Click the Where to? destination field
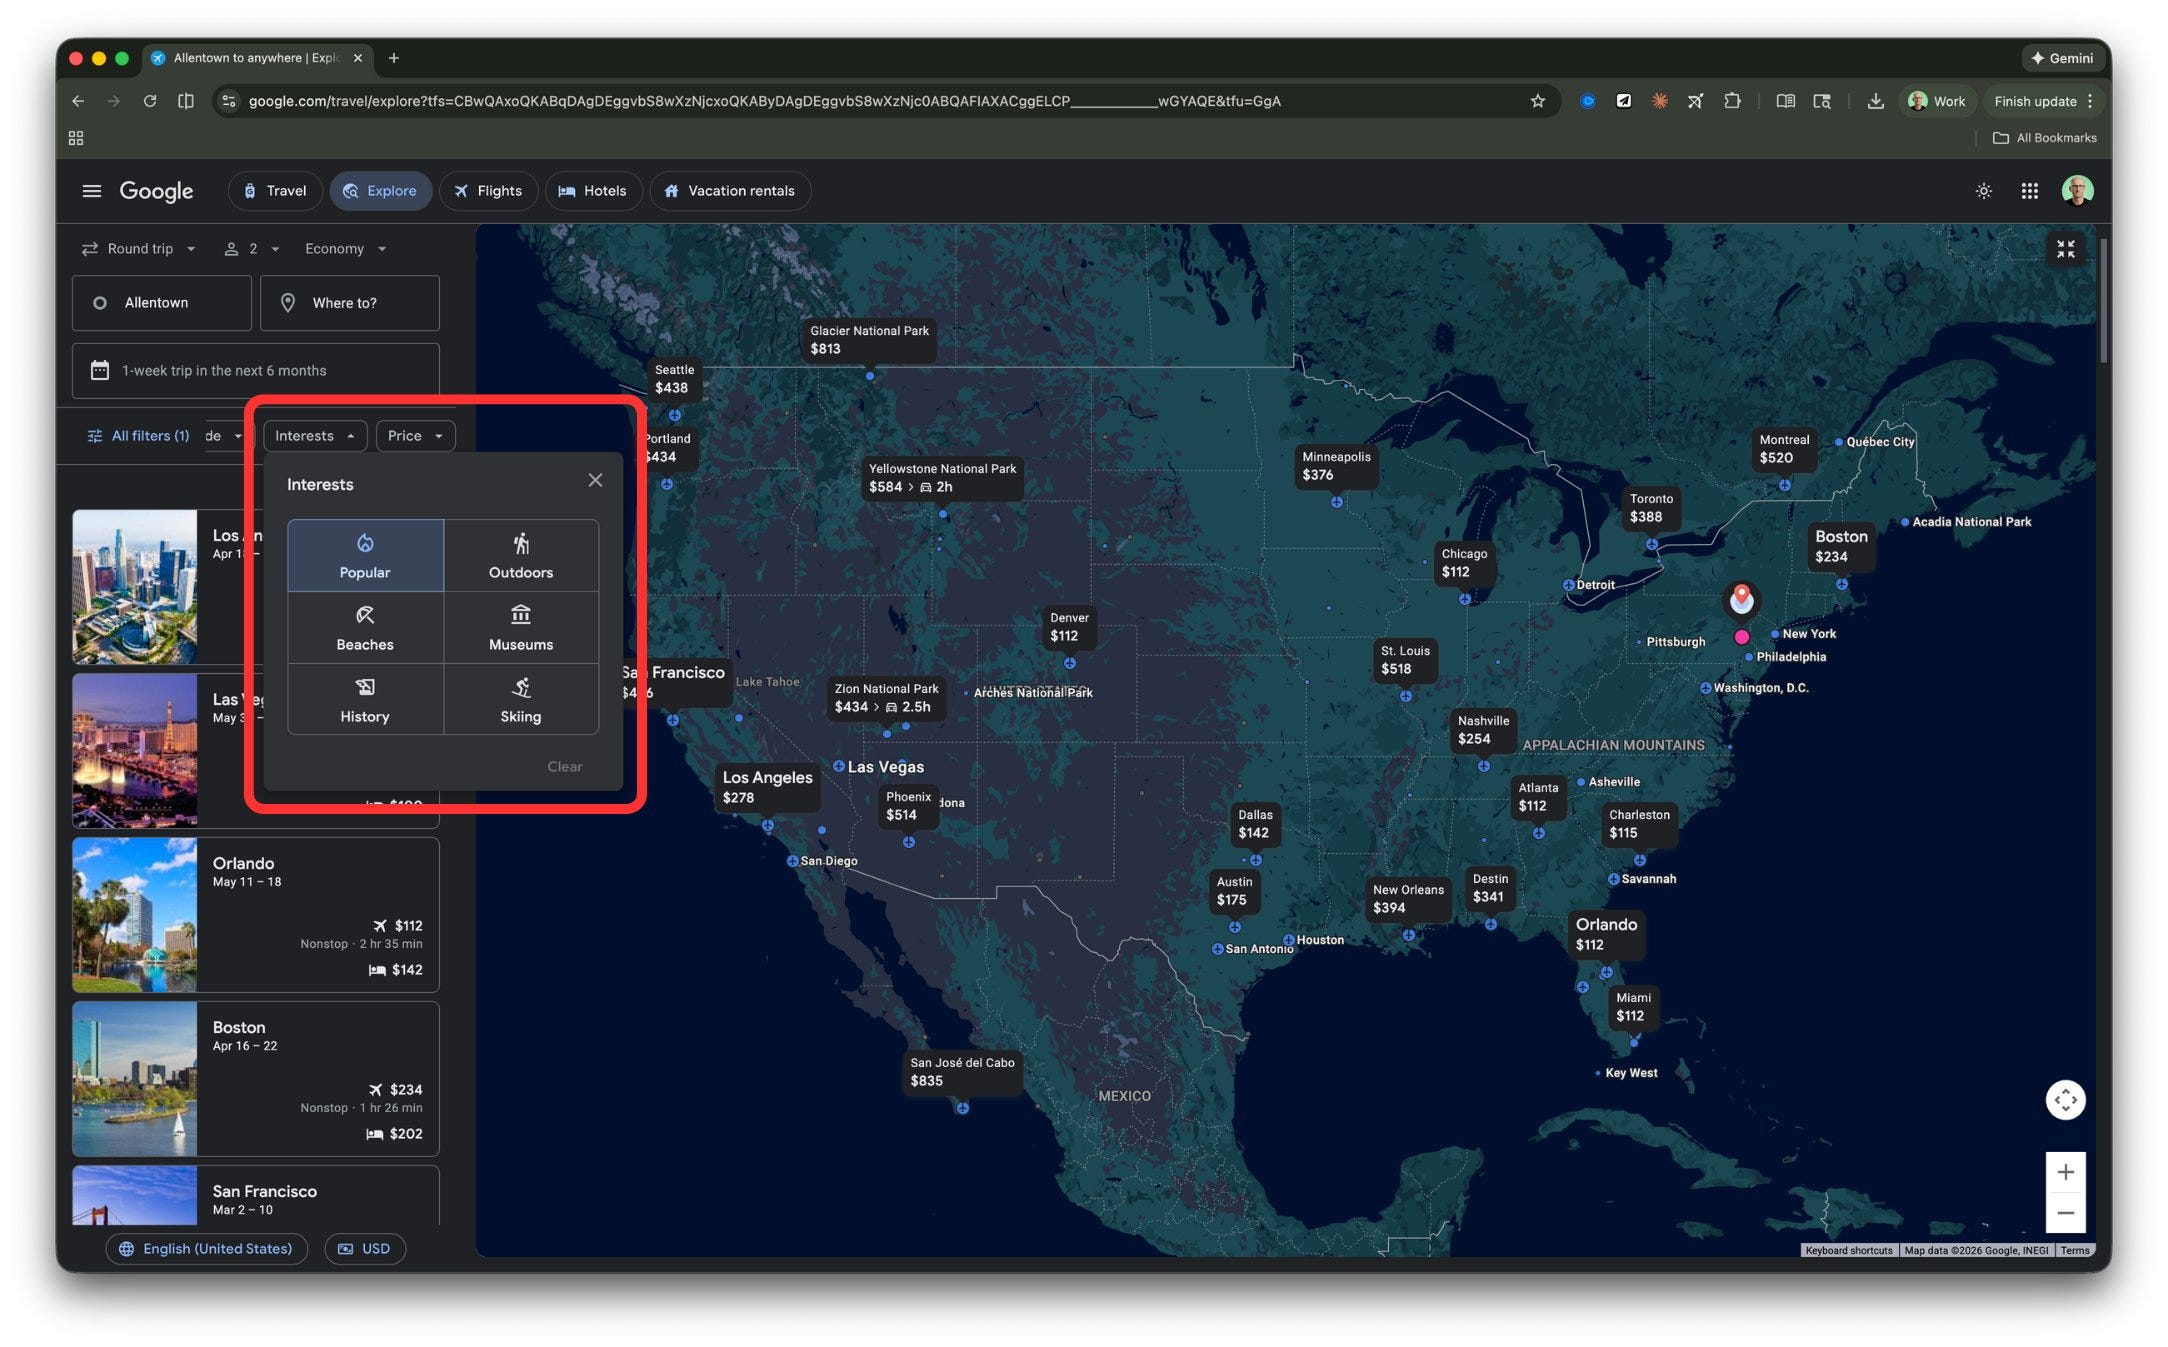This screenshot has height=1347, width=2168. pos(349,303)
